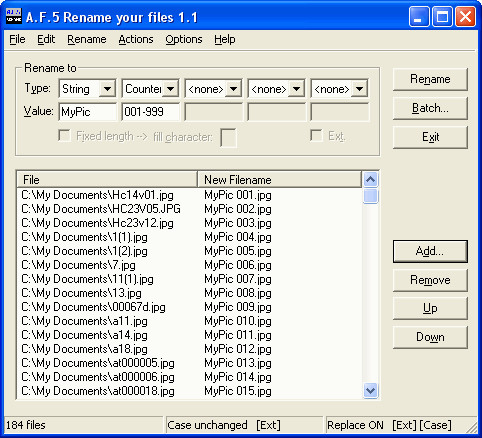Viewport: 482px width, 438px height.
Task: Click the MyPic value field
Action: coord(88,112)
